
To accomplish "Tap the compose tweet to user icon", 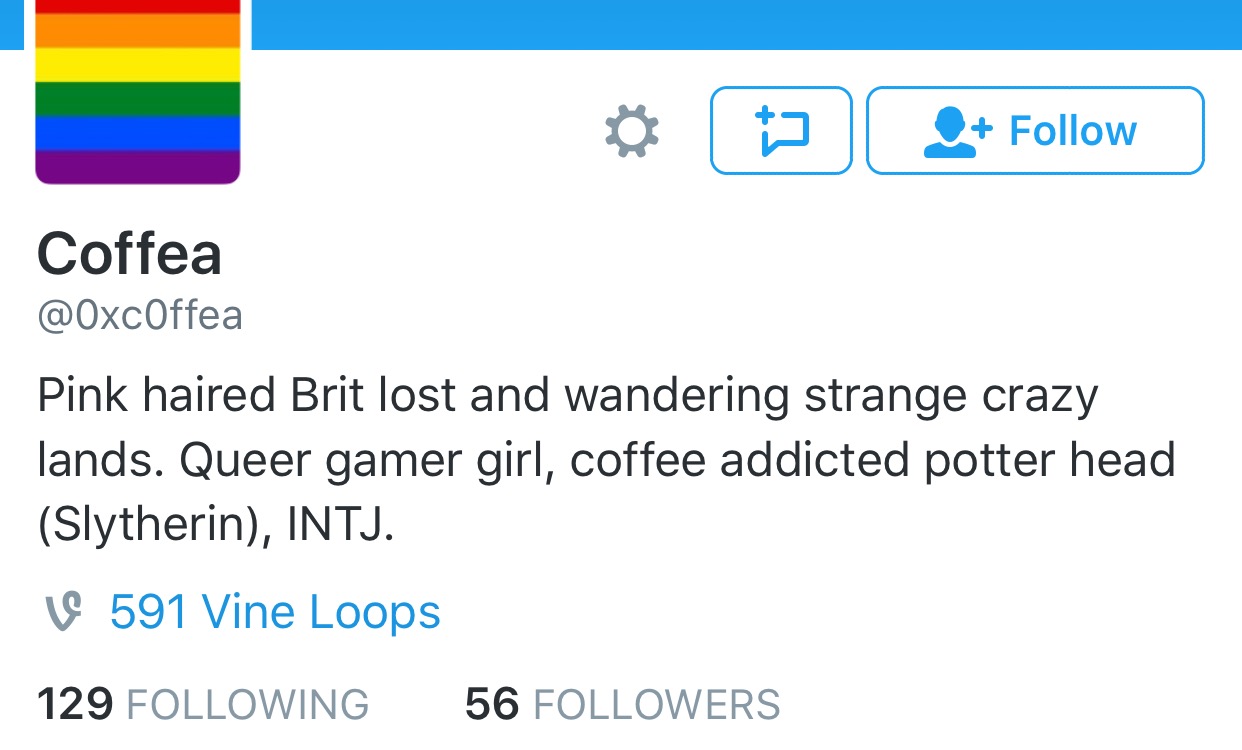I will pyautogui.click(x=781, y=131).
